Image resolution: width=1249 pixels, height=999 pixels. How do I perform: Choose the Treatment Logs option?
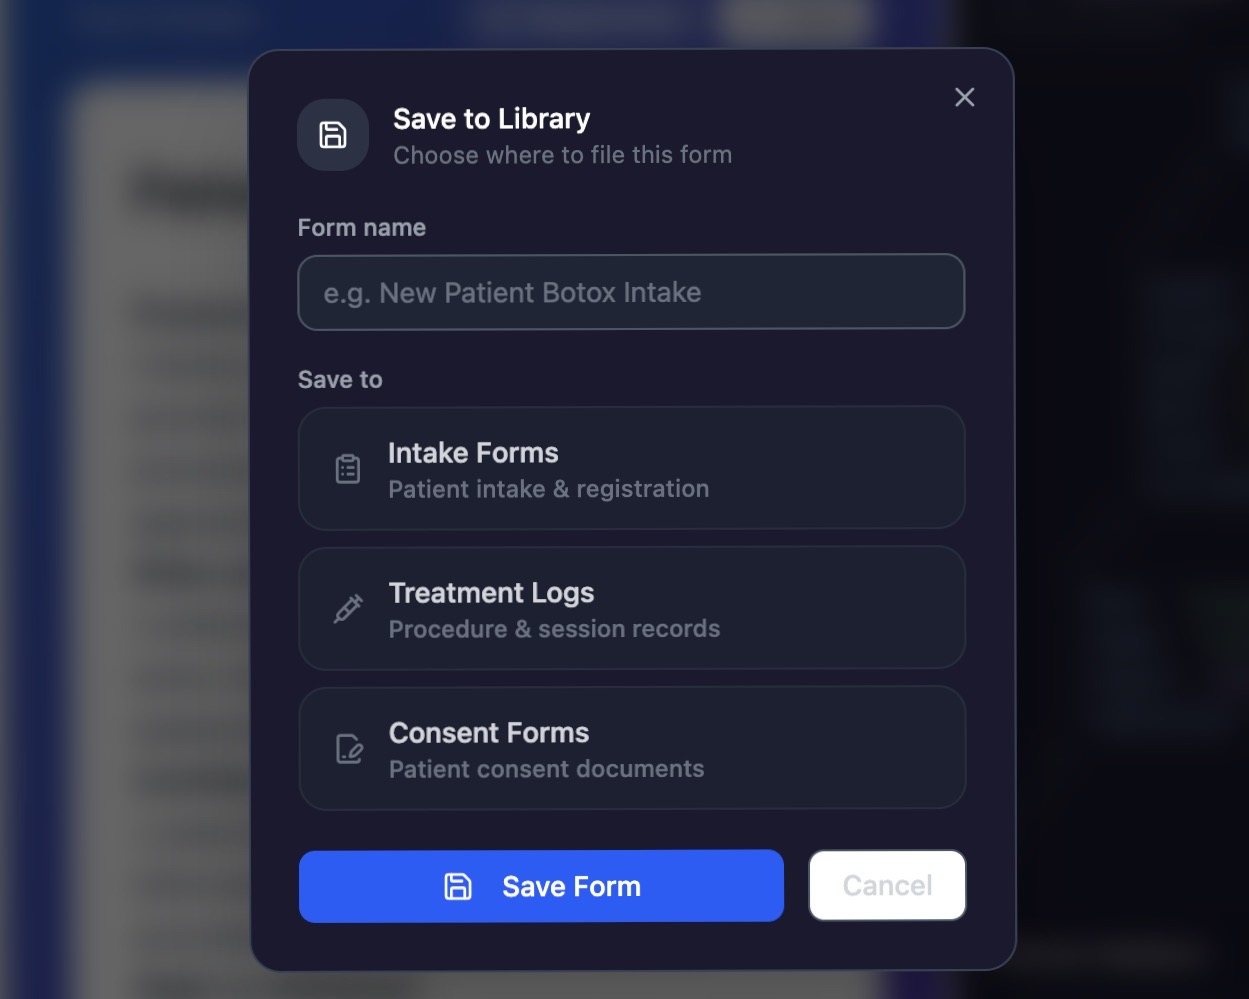(x=631, y=608)
